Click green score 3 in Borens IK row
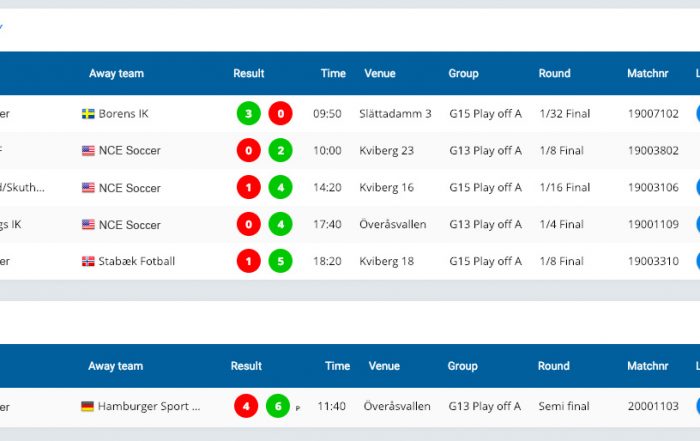The height and width of the screenshot is (441, 700). (x=249, y=113)
